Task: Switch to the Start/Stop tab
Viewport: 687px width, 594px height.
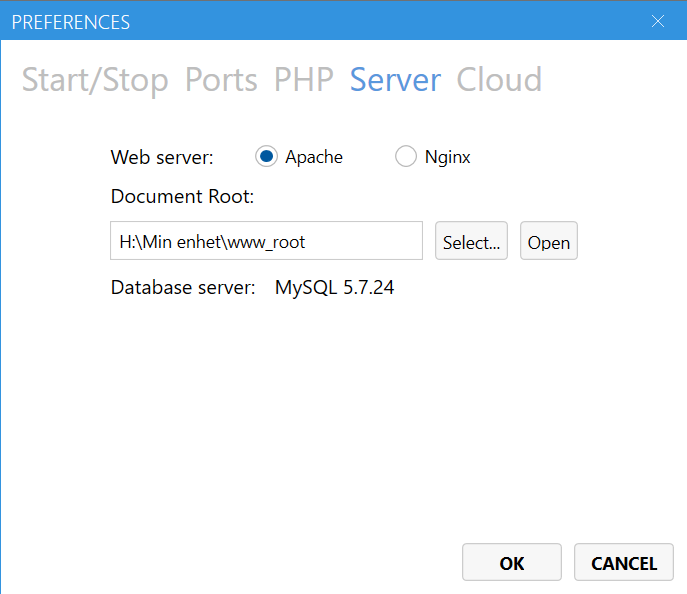Action: pyautogui.click(x=95, y=80)
